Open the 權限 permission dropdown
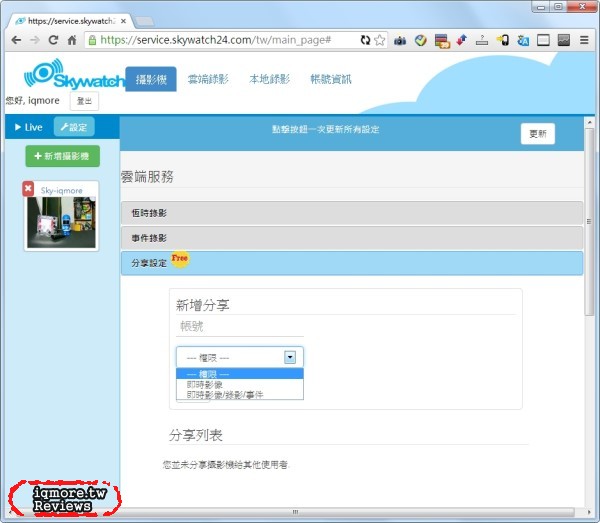This screenshot has width=600, height=523. click(x=240, y=357)
